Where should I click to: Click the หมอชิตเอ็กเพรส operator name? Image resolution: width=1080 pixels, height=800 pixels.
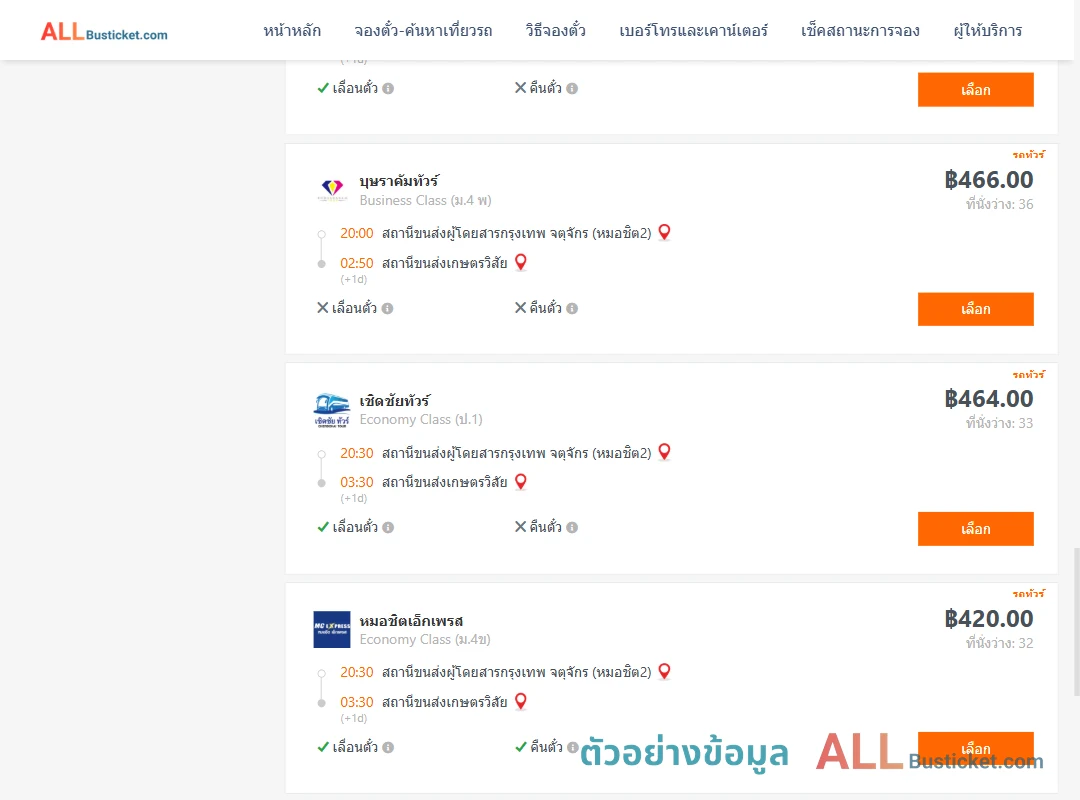411,621
